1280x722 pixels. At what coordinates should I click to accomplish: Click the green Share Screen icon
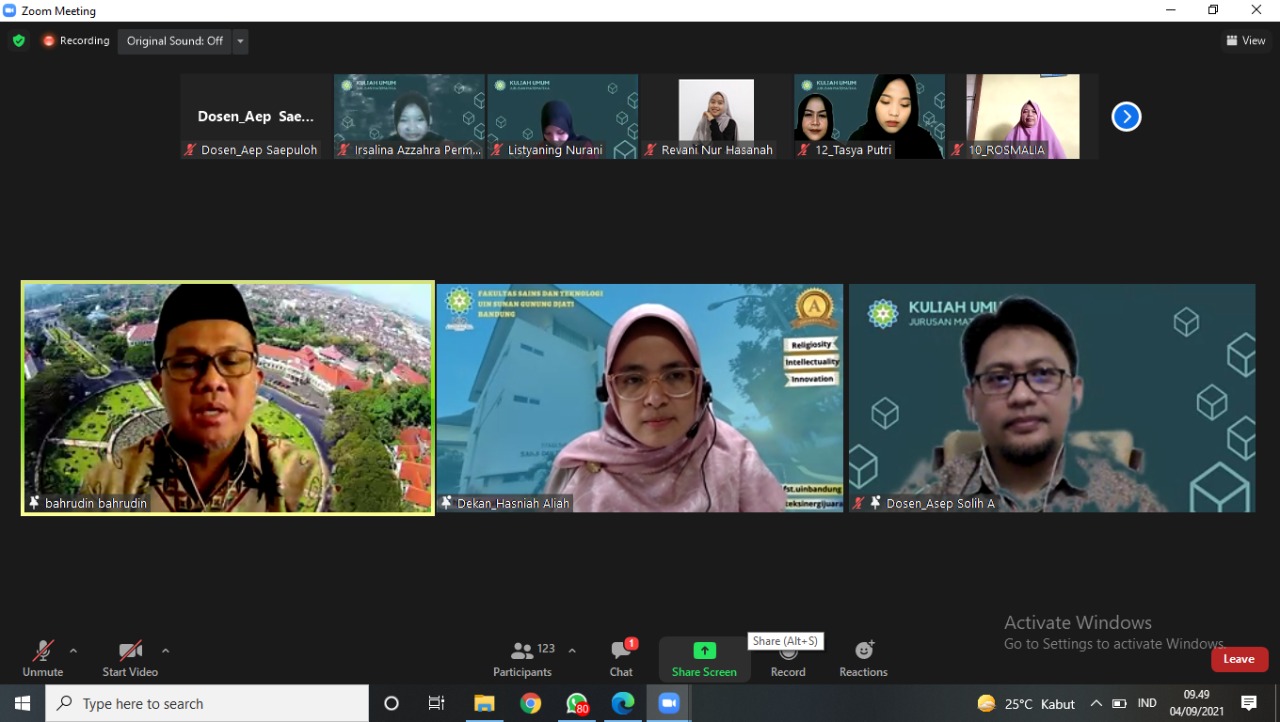tap(704, 651)
